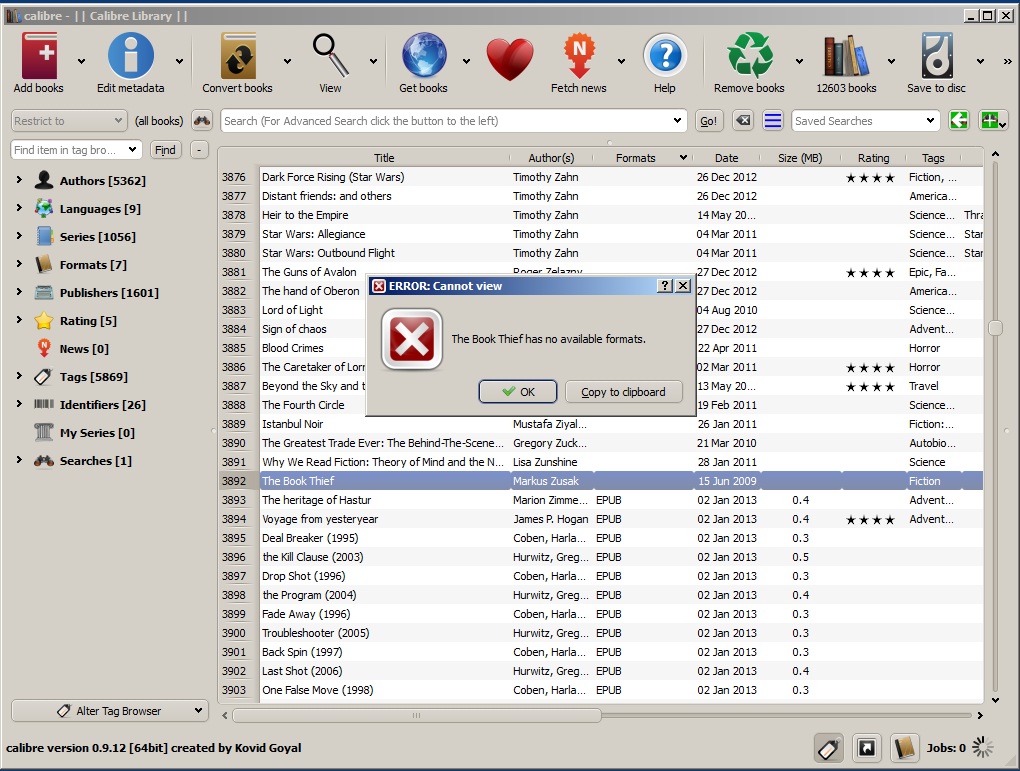This screenshot has height=771, width=1020.
Task: Click the green copy-search arrow icon
Action: pos(959,120)
